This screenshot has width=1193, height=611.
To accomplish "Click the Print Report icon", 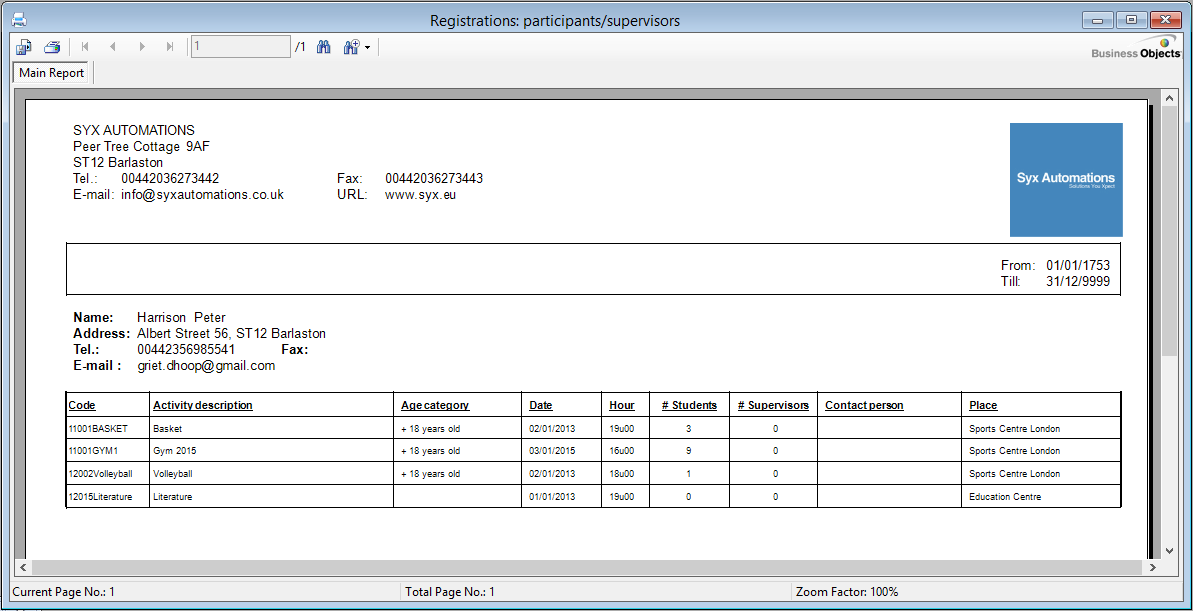I will (52, 47).
